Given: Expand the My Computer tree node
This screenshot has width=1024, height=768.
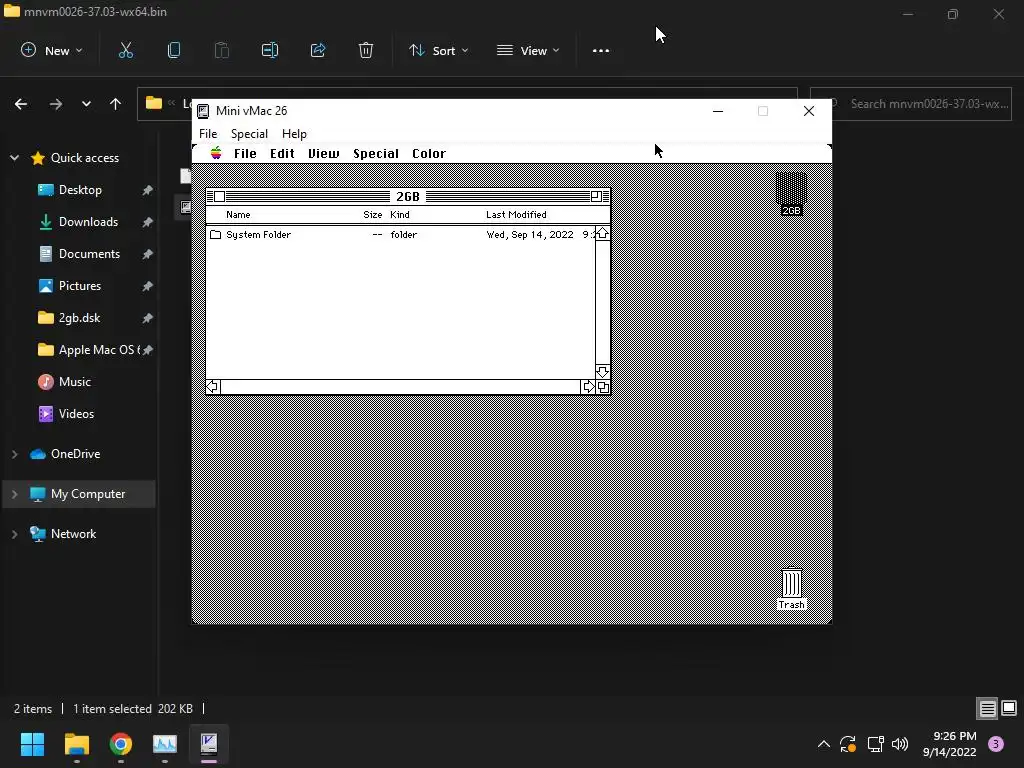Looking at the screenshot, I should [x=14, y=494].
